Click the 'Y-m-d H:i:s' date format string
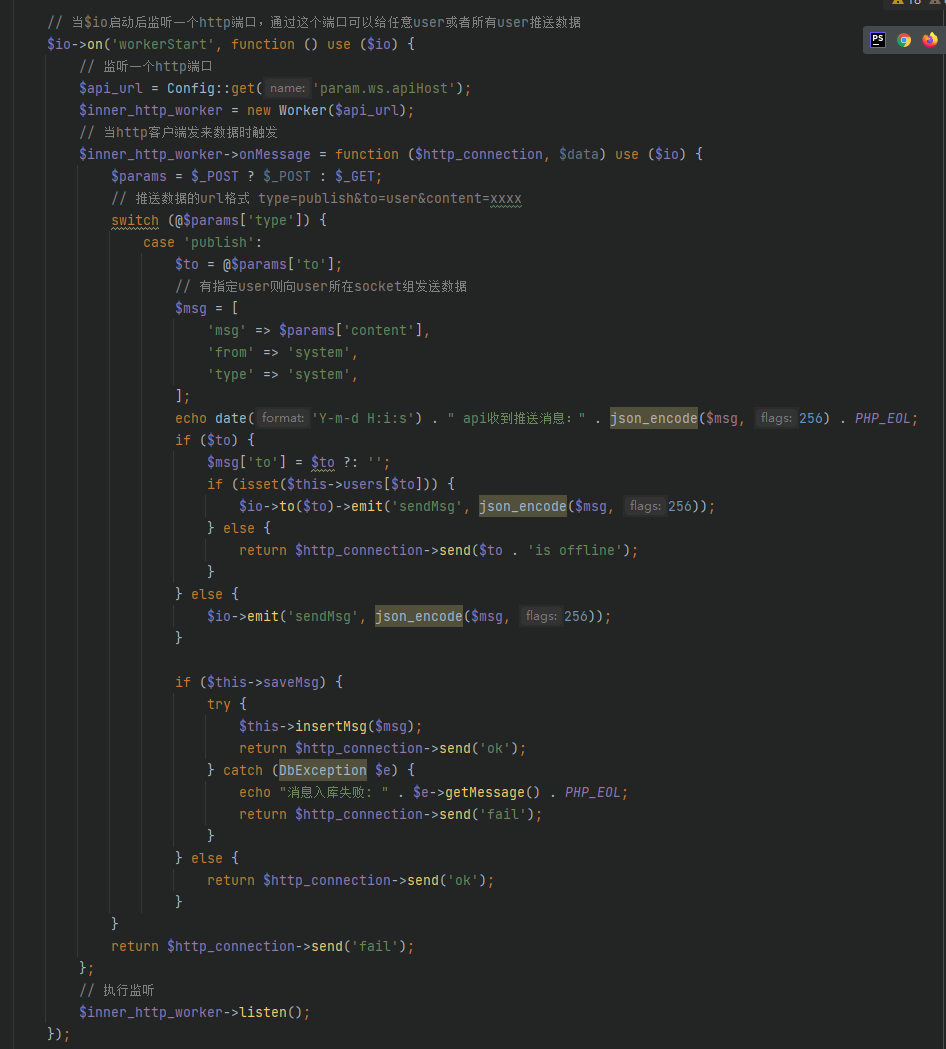 (363, 418)
